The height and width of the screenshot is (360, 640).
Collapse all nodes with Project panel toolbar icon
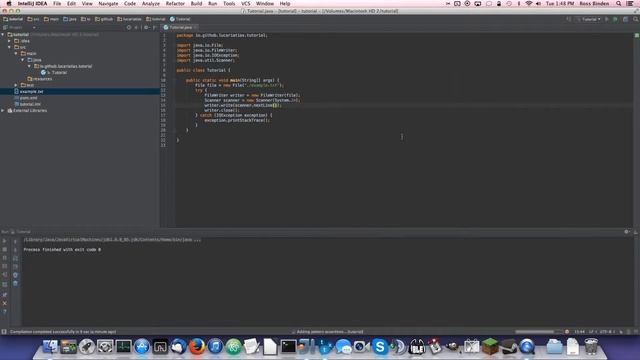(136, 27)
